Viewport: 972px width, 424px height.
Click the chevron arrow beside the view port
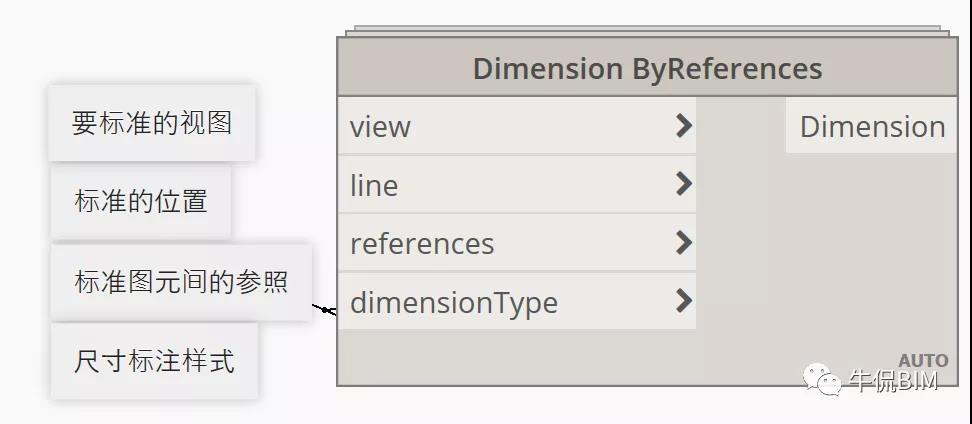pos(684,126)
